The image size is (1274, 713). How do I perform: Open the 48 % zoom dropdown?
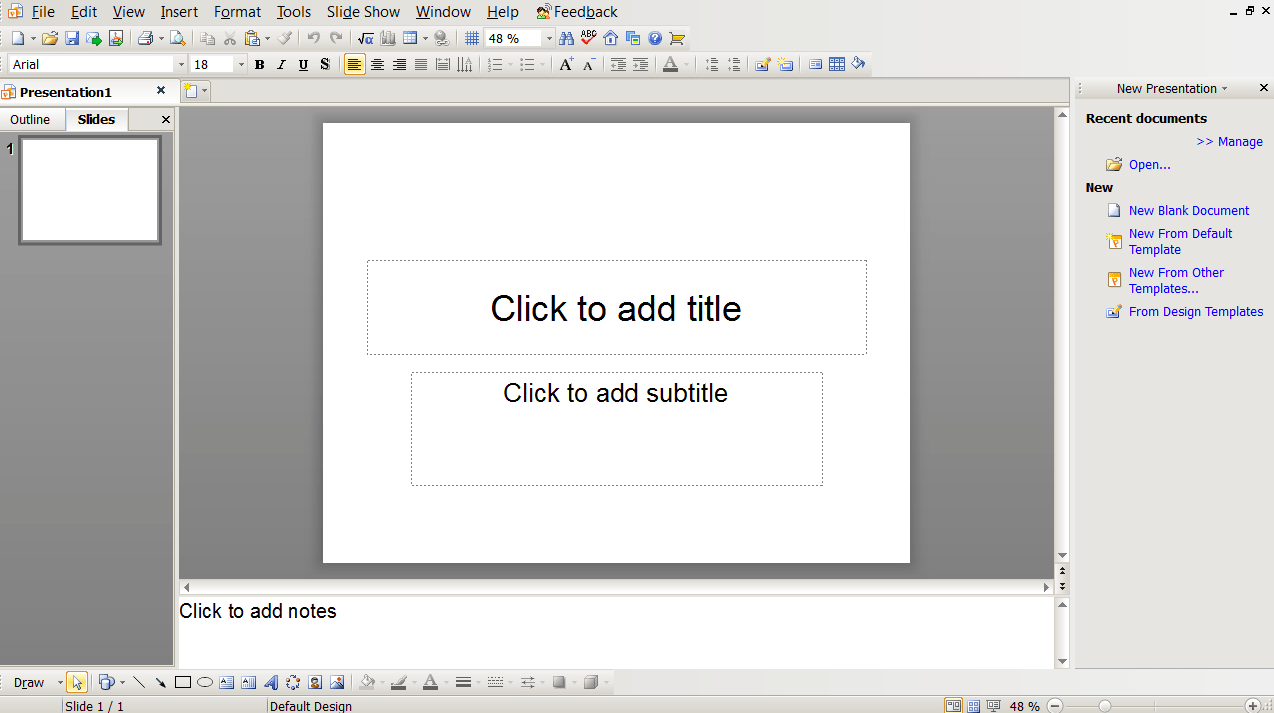[x=549, y=38]
